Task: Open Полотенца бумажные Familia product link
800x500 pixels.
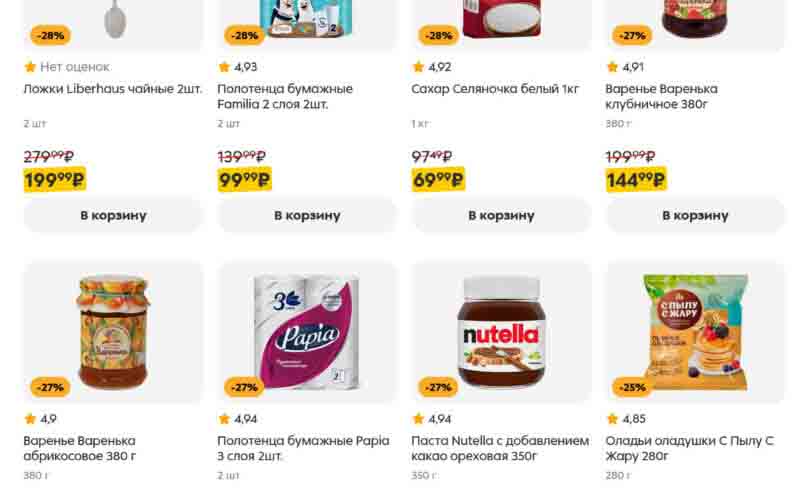Action: click(x=285, y=96)
